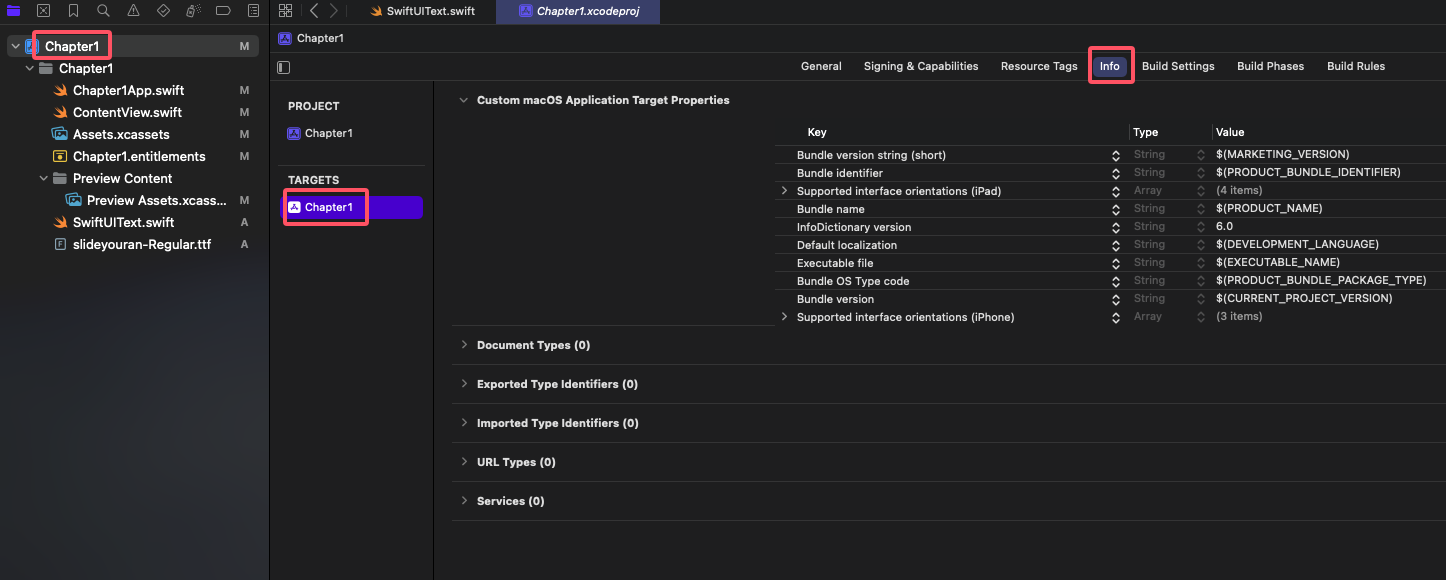Open the Bundle name key stepper
Screen dimensions: 1446x580
click(1116, 209)
